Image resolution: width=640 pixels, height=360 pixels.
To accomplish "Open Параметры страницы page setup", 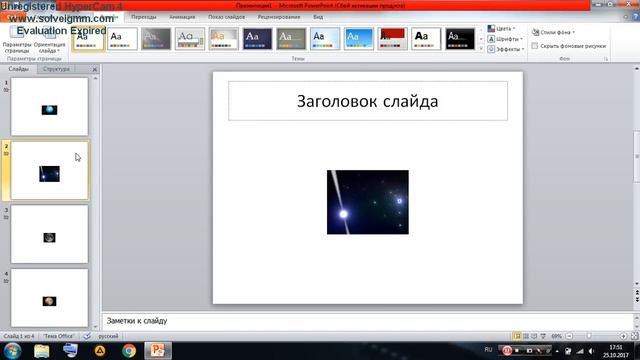I will (x=17, y=40).
